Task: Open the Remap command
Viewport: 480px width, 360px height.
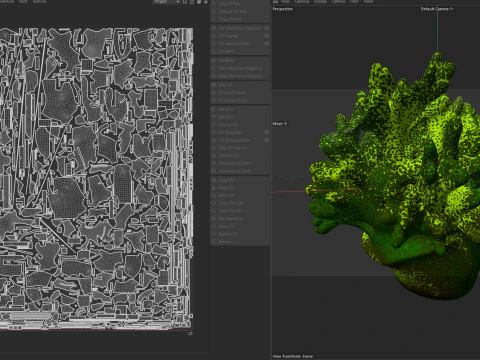Action: [240, 242]
